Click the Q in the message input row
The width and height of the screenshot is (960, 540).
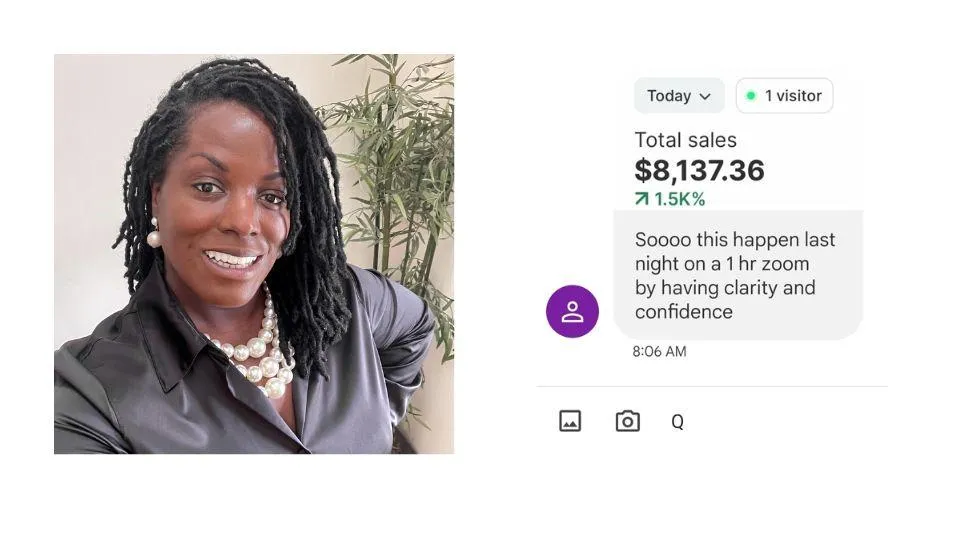677,422
